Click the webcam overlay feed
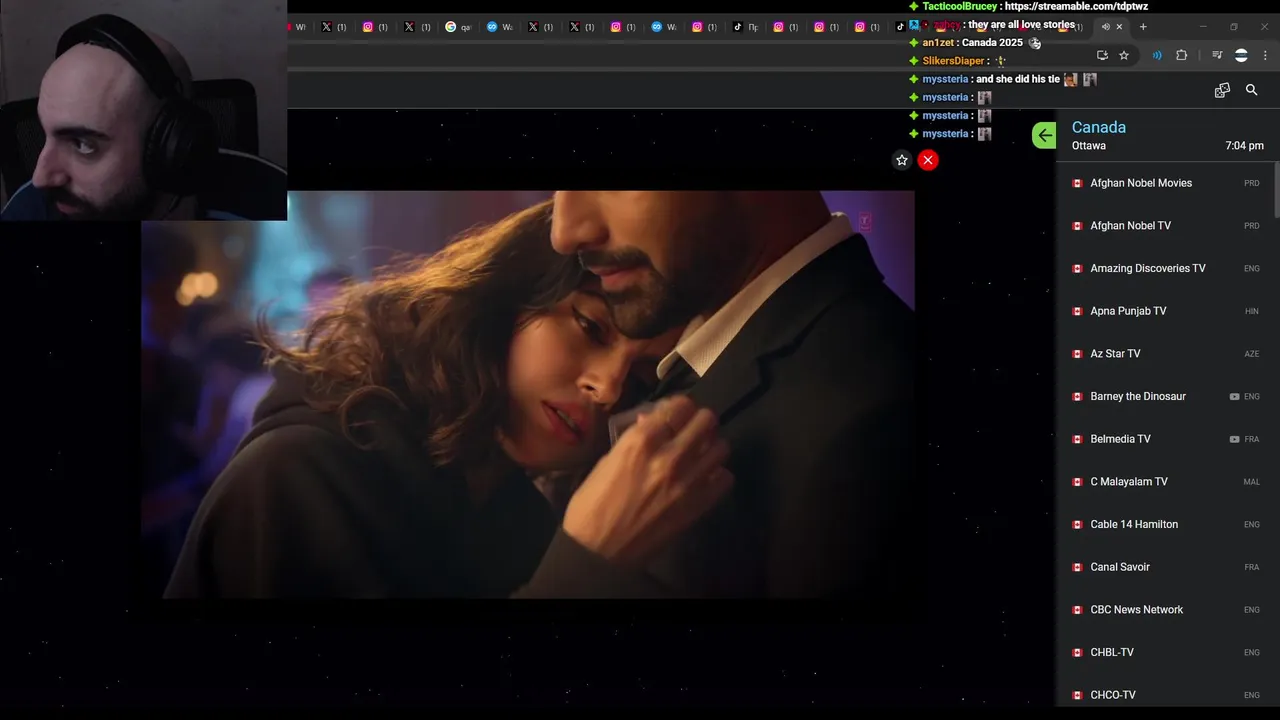Image resolution: width=1280 pixels, height=720 pixels. pyautogui.click(x=143, y=110)
